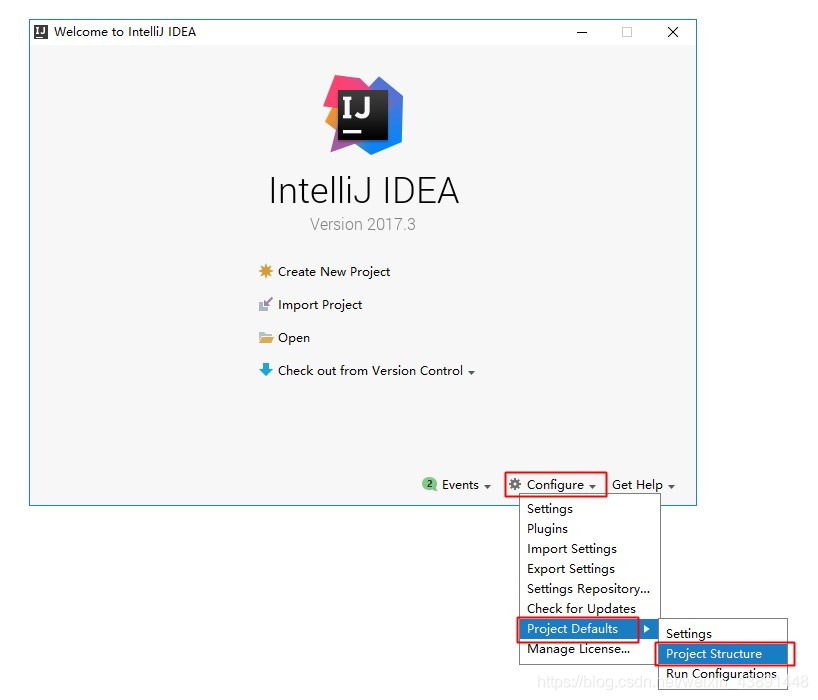This screenshot has height=700, width=818.
Task: Expand Check out from Version Control arrow
Action: (472, 372)
